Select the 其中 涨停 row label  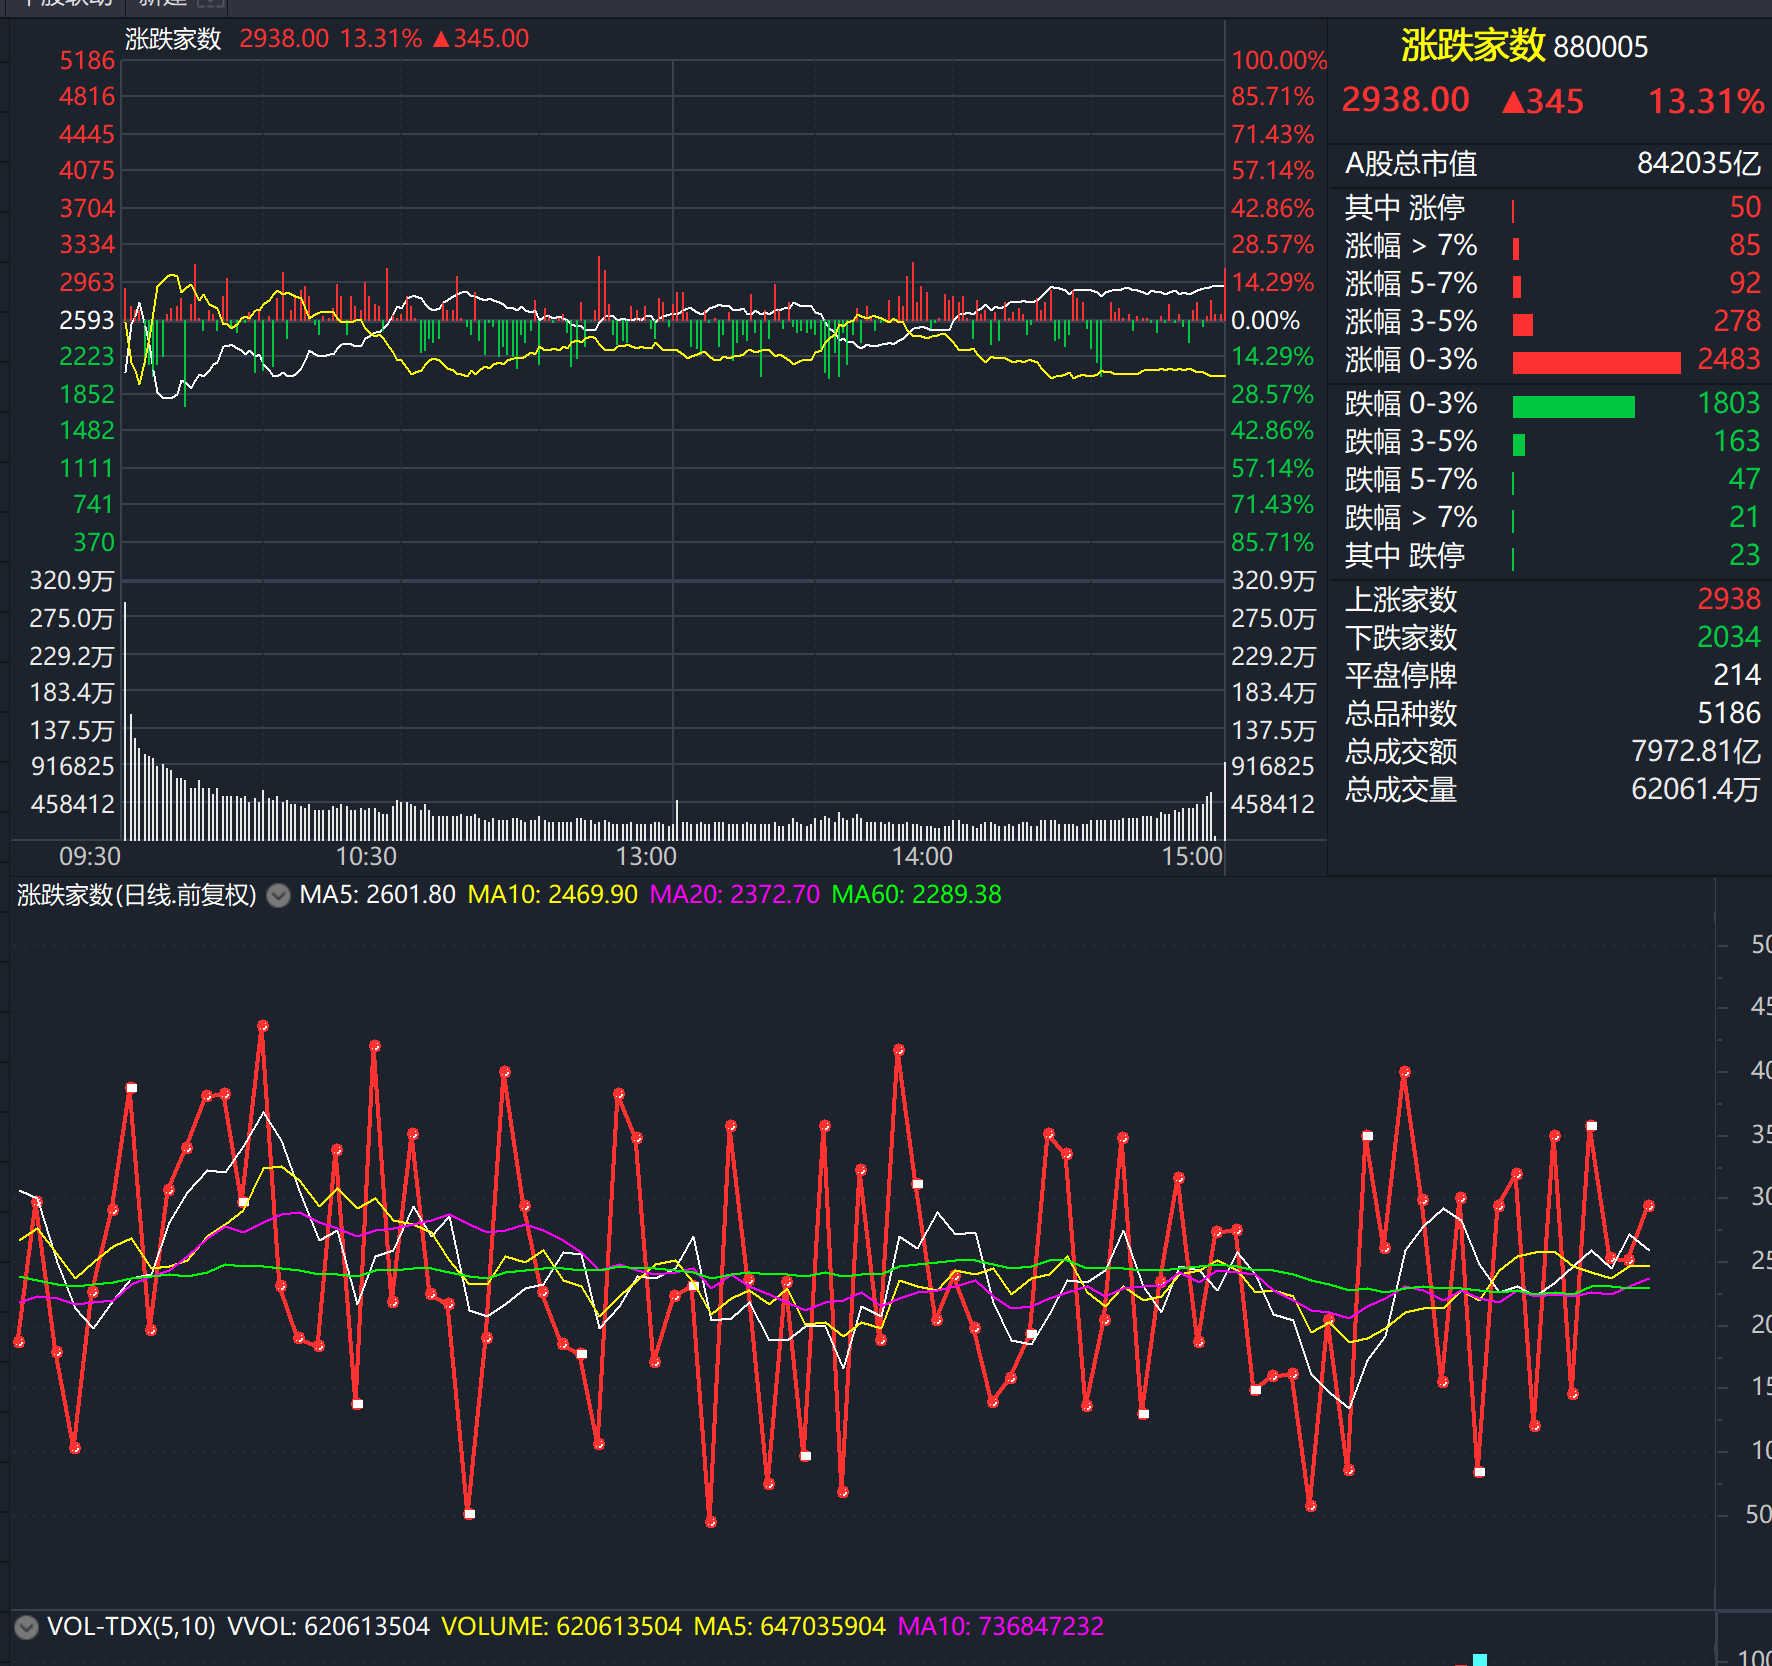tap(1404, 207)
